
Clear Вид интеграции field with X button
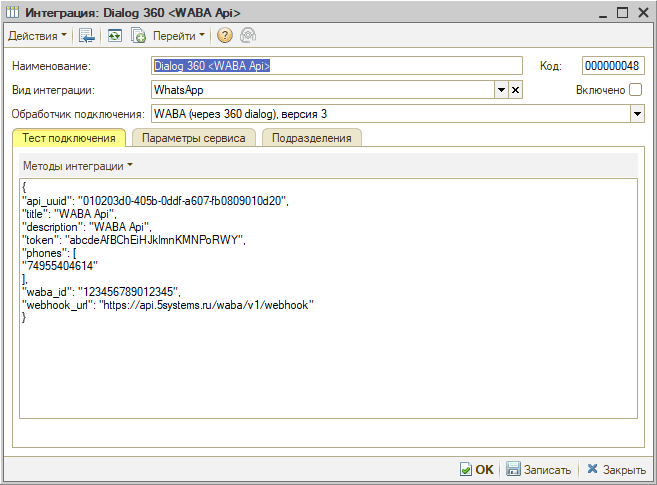coord(516,90)
